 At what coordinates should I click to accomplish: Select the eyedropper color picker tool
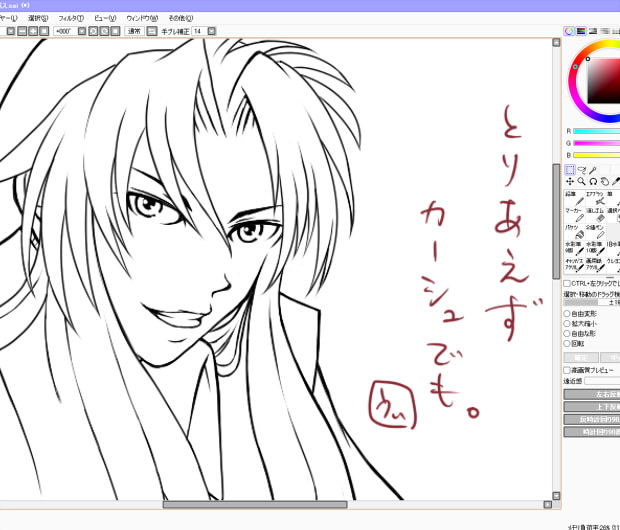(x=616, y=182)
